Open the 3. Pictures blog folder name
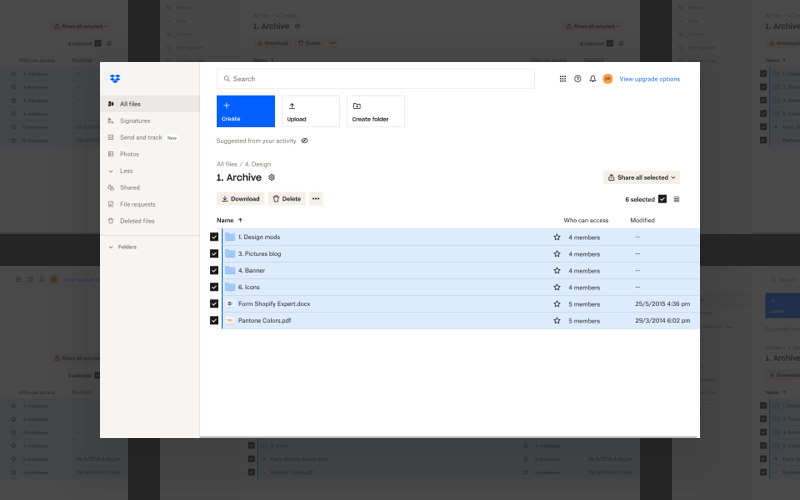800x500 pixels. pos(259,254)
